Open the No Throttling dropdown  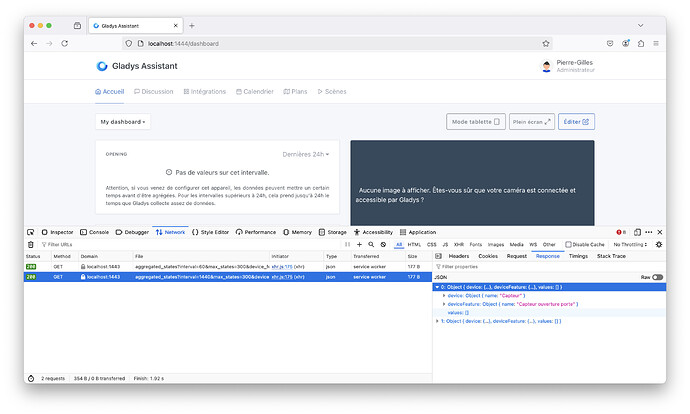pyautogui.click(x=631, y=244)
